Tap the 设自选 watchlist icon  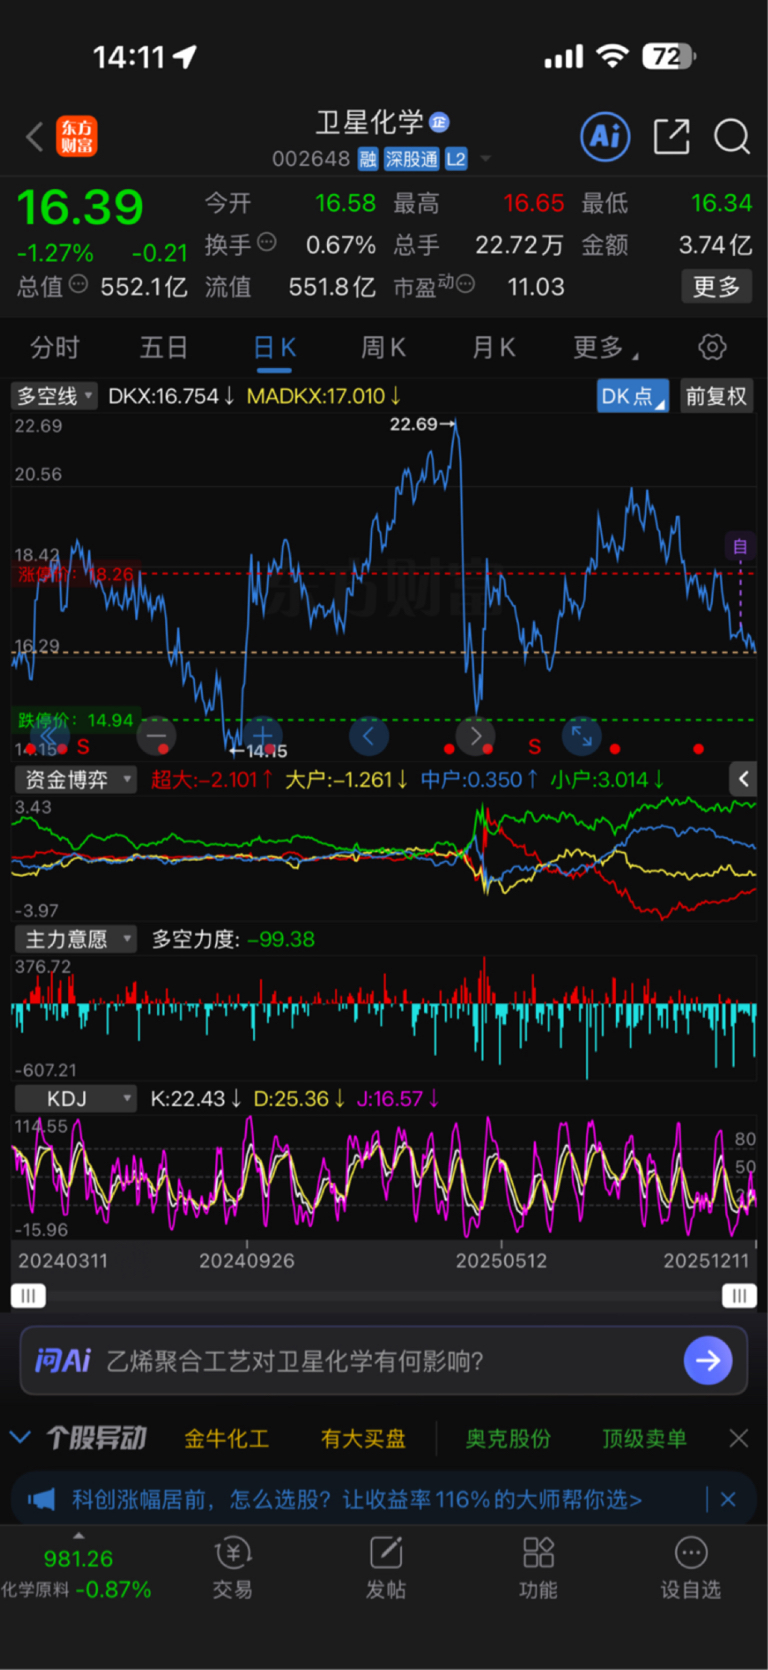click(691, 1567)
